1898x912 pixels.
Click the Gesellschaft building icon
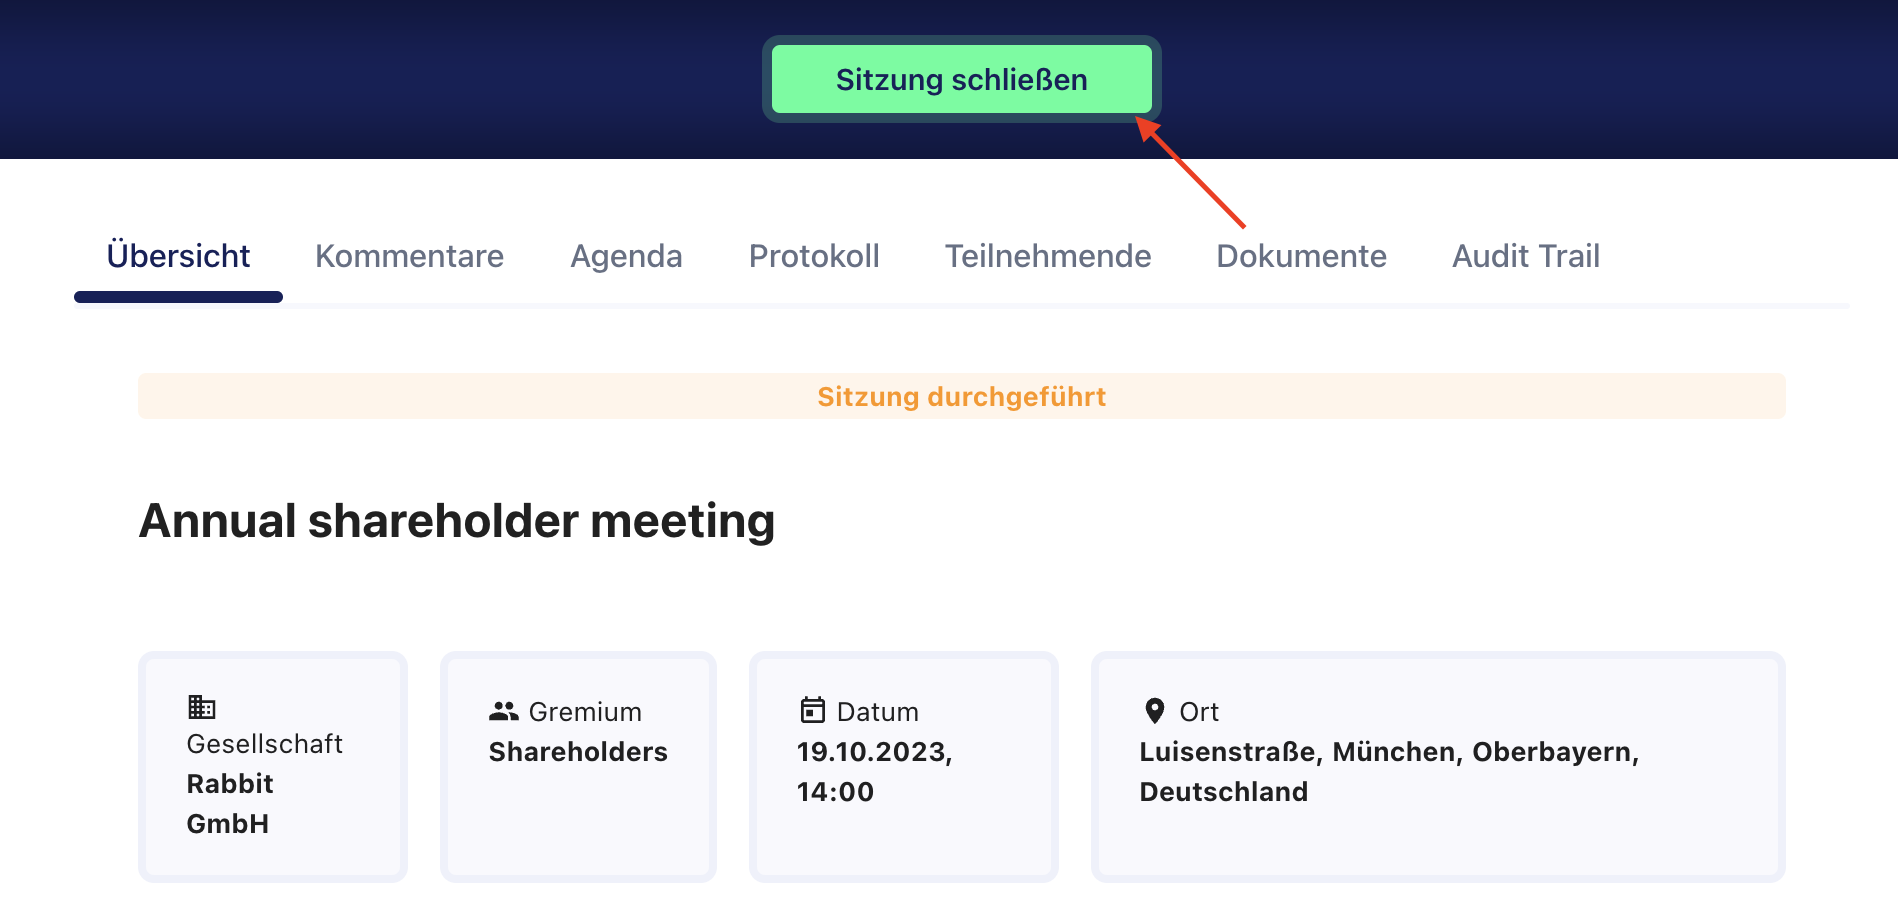pyautogui.click(x=202, y=707)
